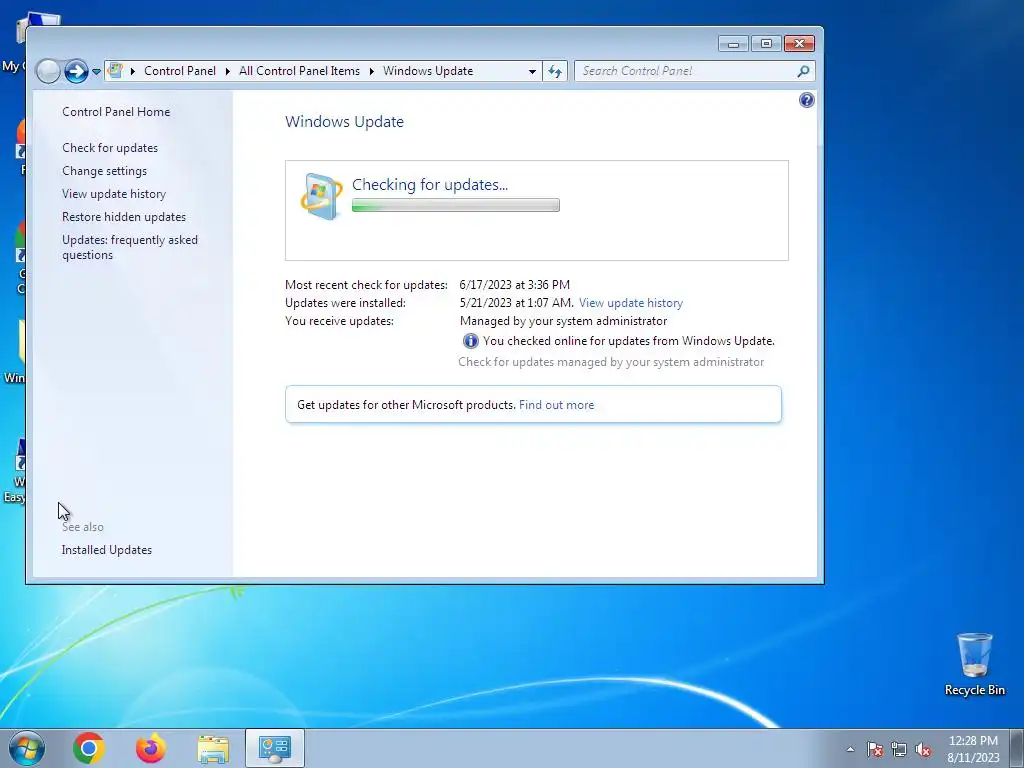Viewport: 1024px width, 768px height.
Task: Go forward with the Forward arrow button
Action: (76, 71)
